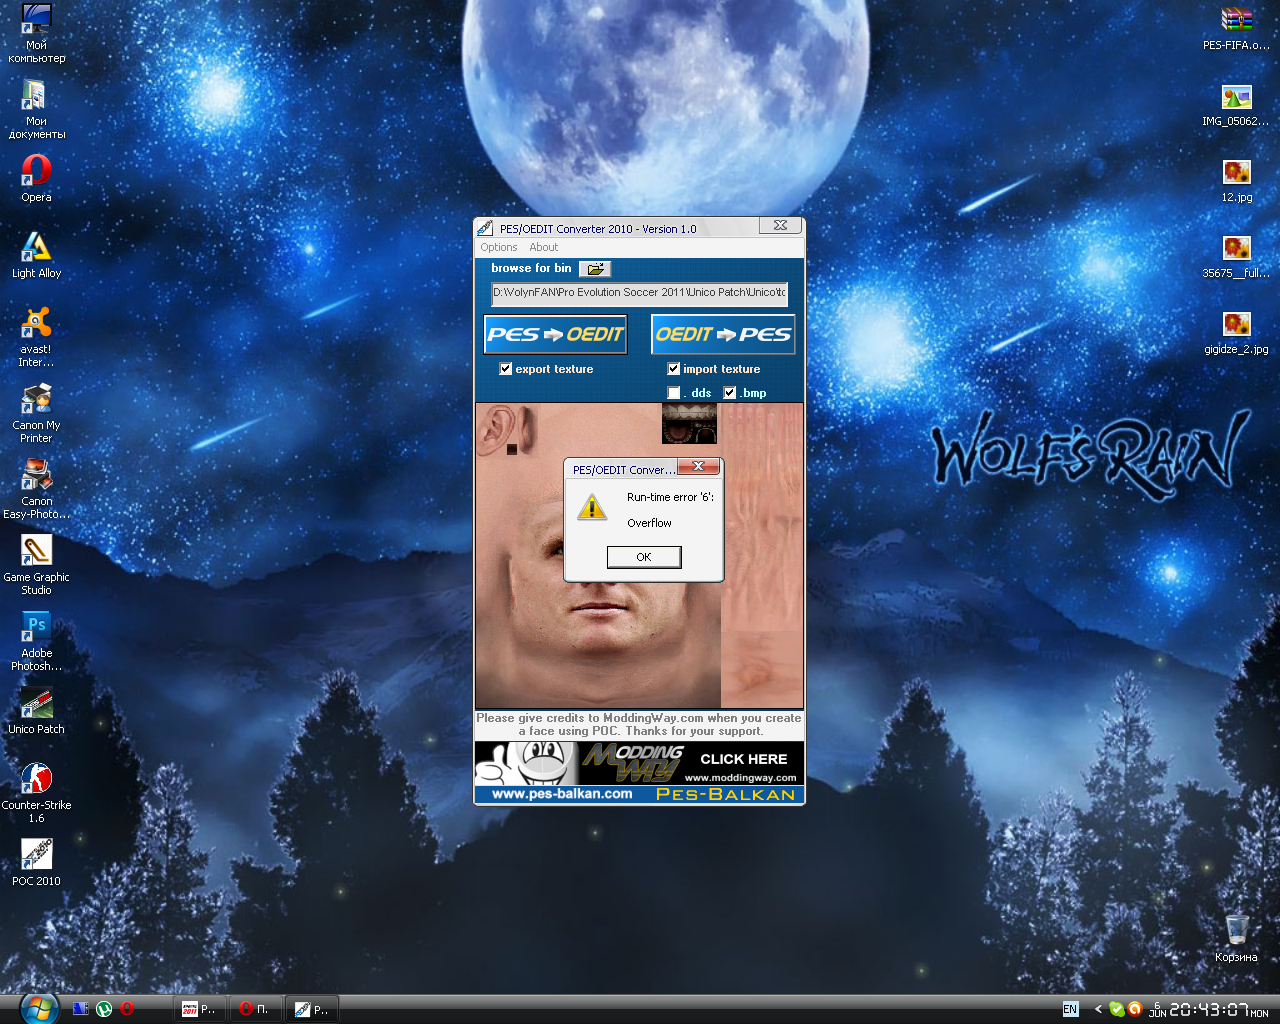Select the 35675__full image file icon
Image resolution: width=1280 pixels, height=1024 pixels.
click(1237, 255)
